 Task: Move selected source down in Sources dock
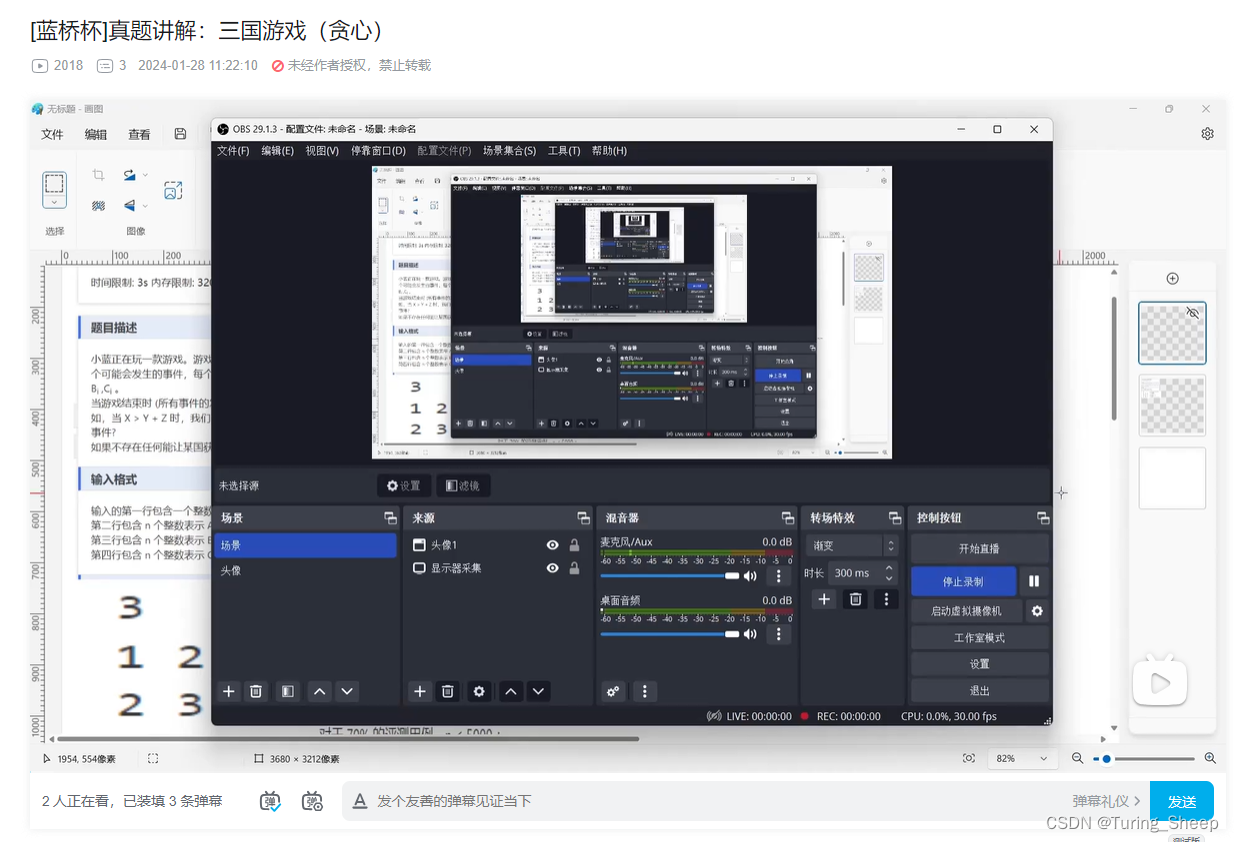click(538, 691)
